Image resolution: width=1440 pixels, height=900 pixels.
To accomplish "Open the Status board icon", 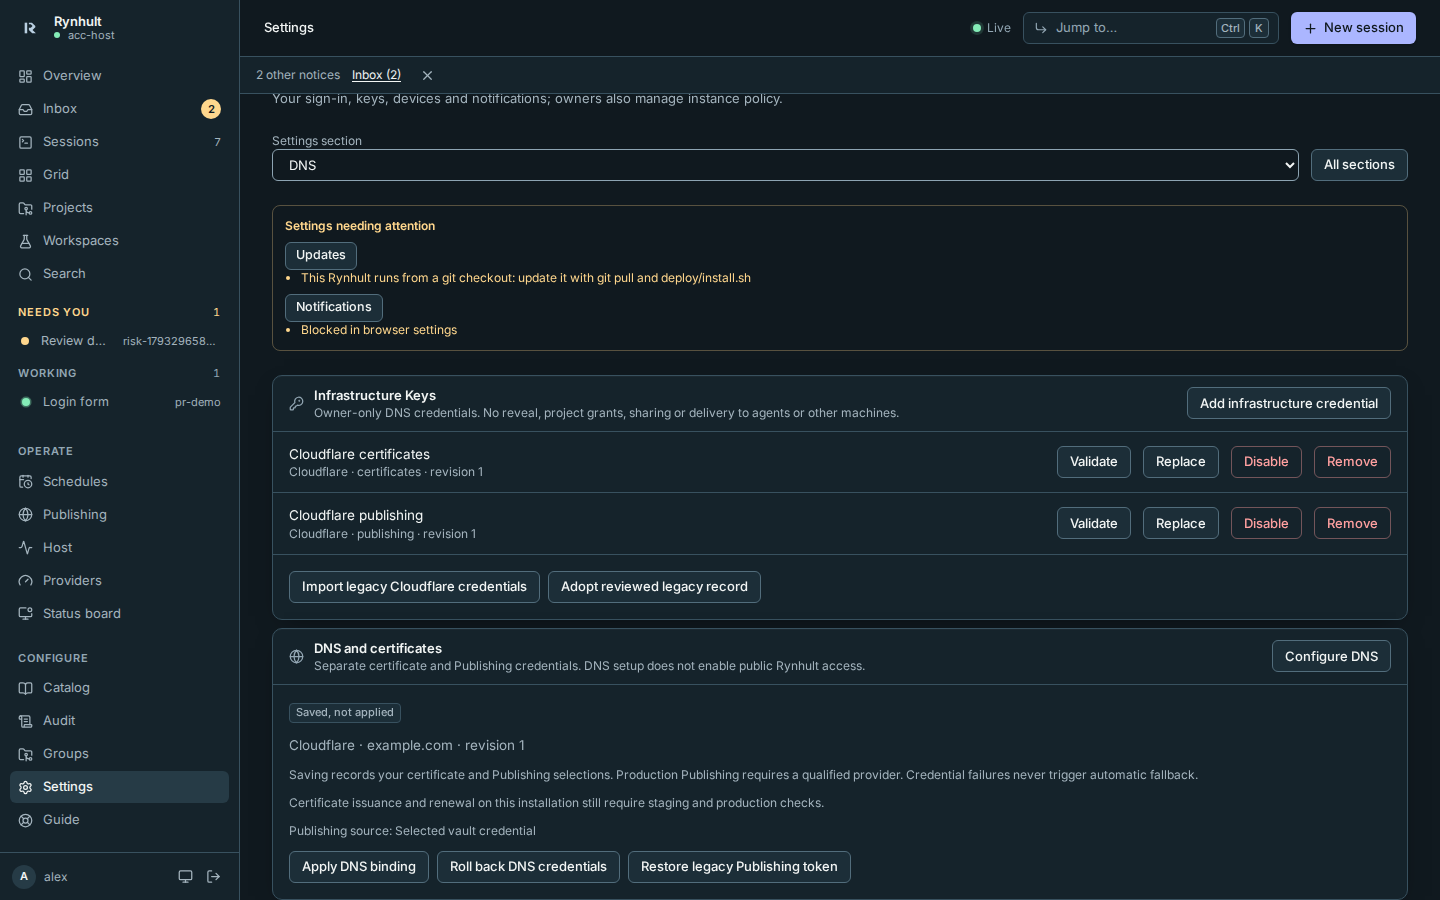I will [x=26, y=614].
